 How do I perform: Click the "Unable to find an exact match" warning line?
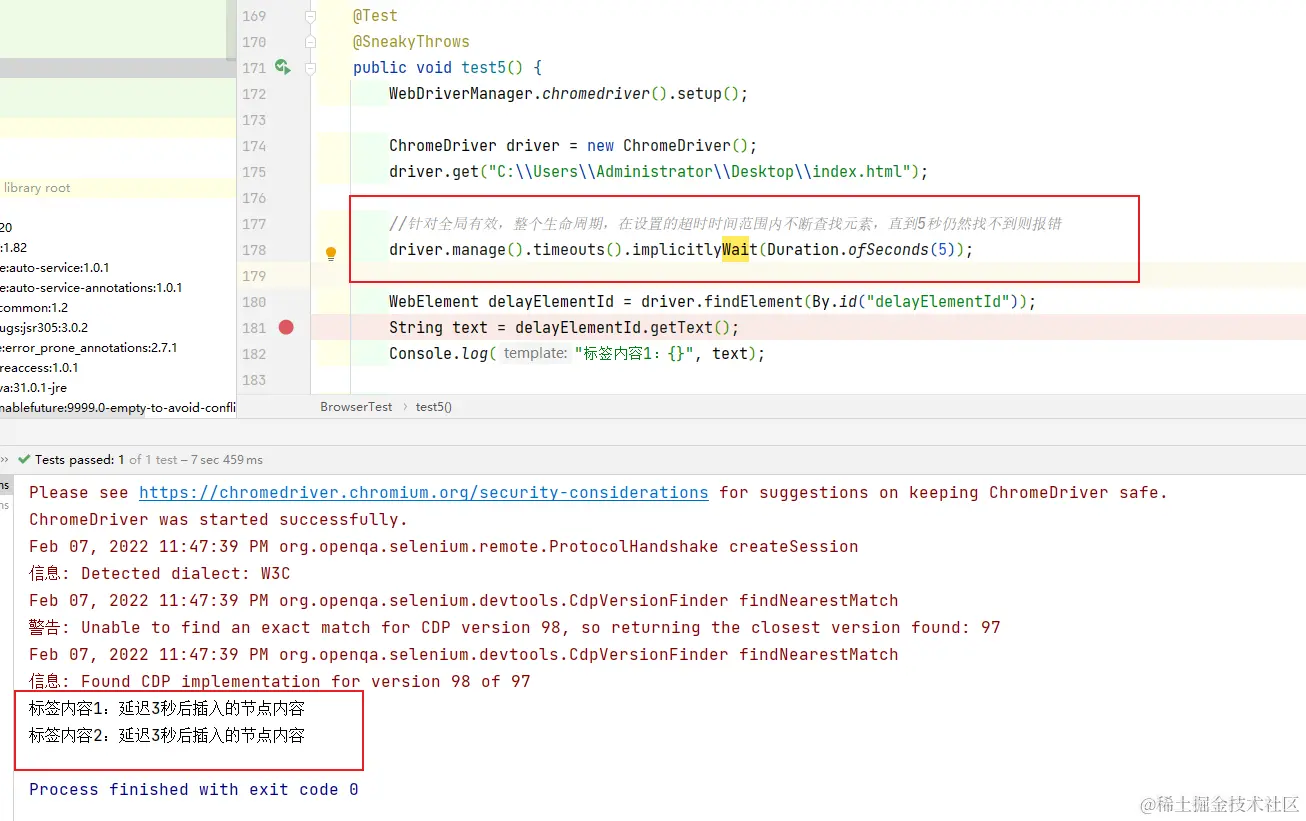point(515,628)
